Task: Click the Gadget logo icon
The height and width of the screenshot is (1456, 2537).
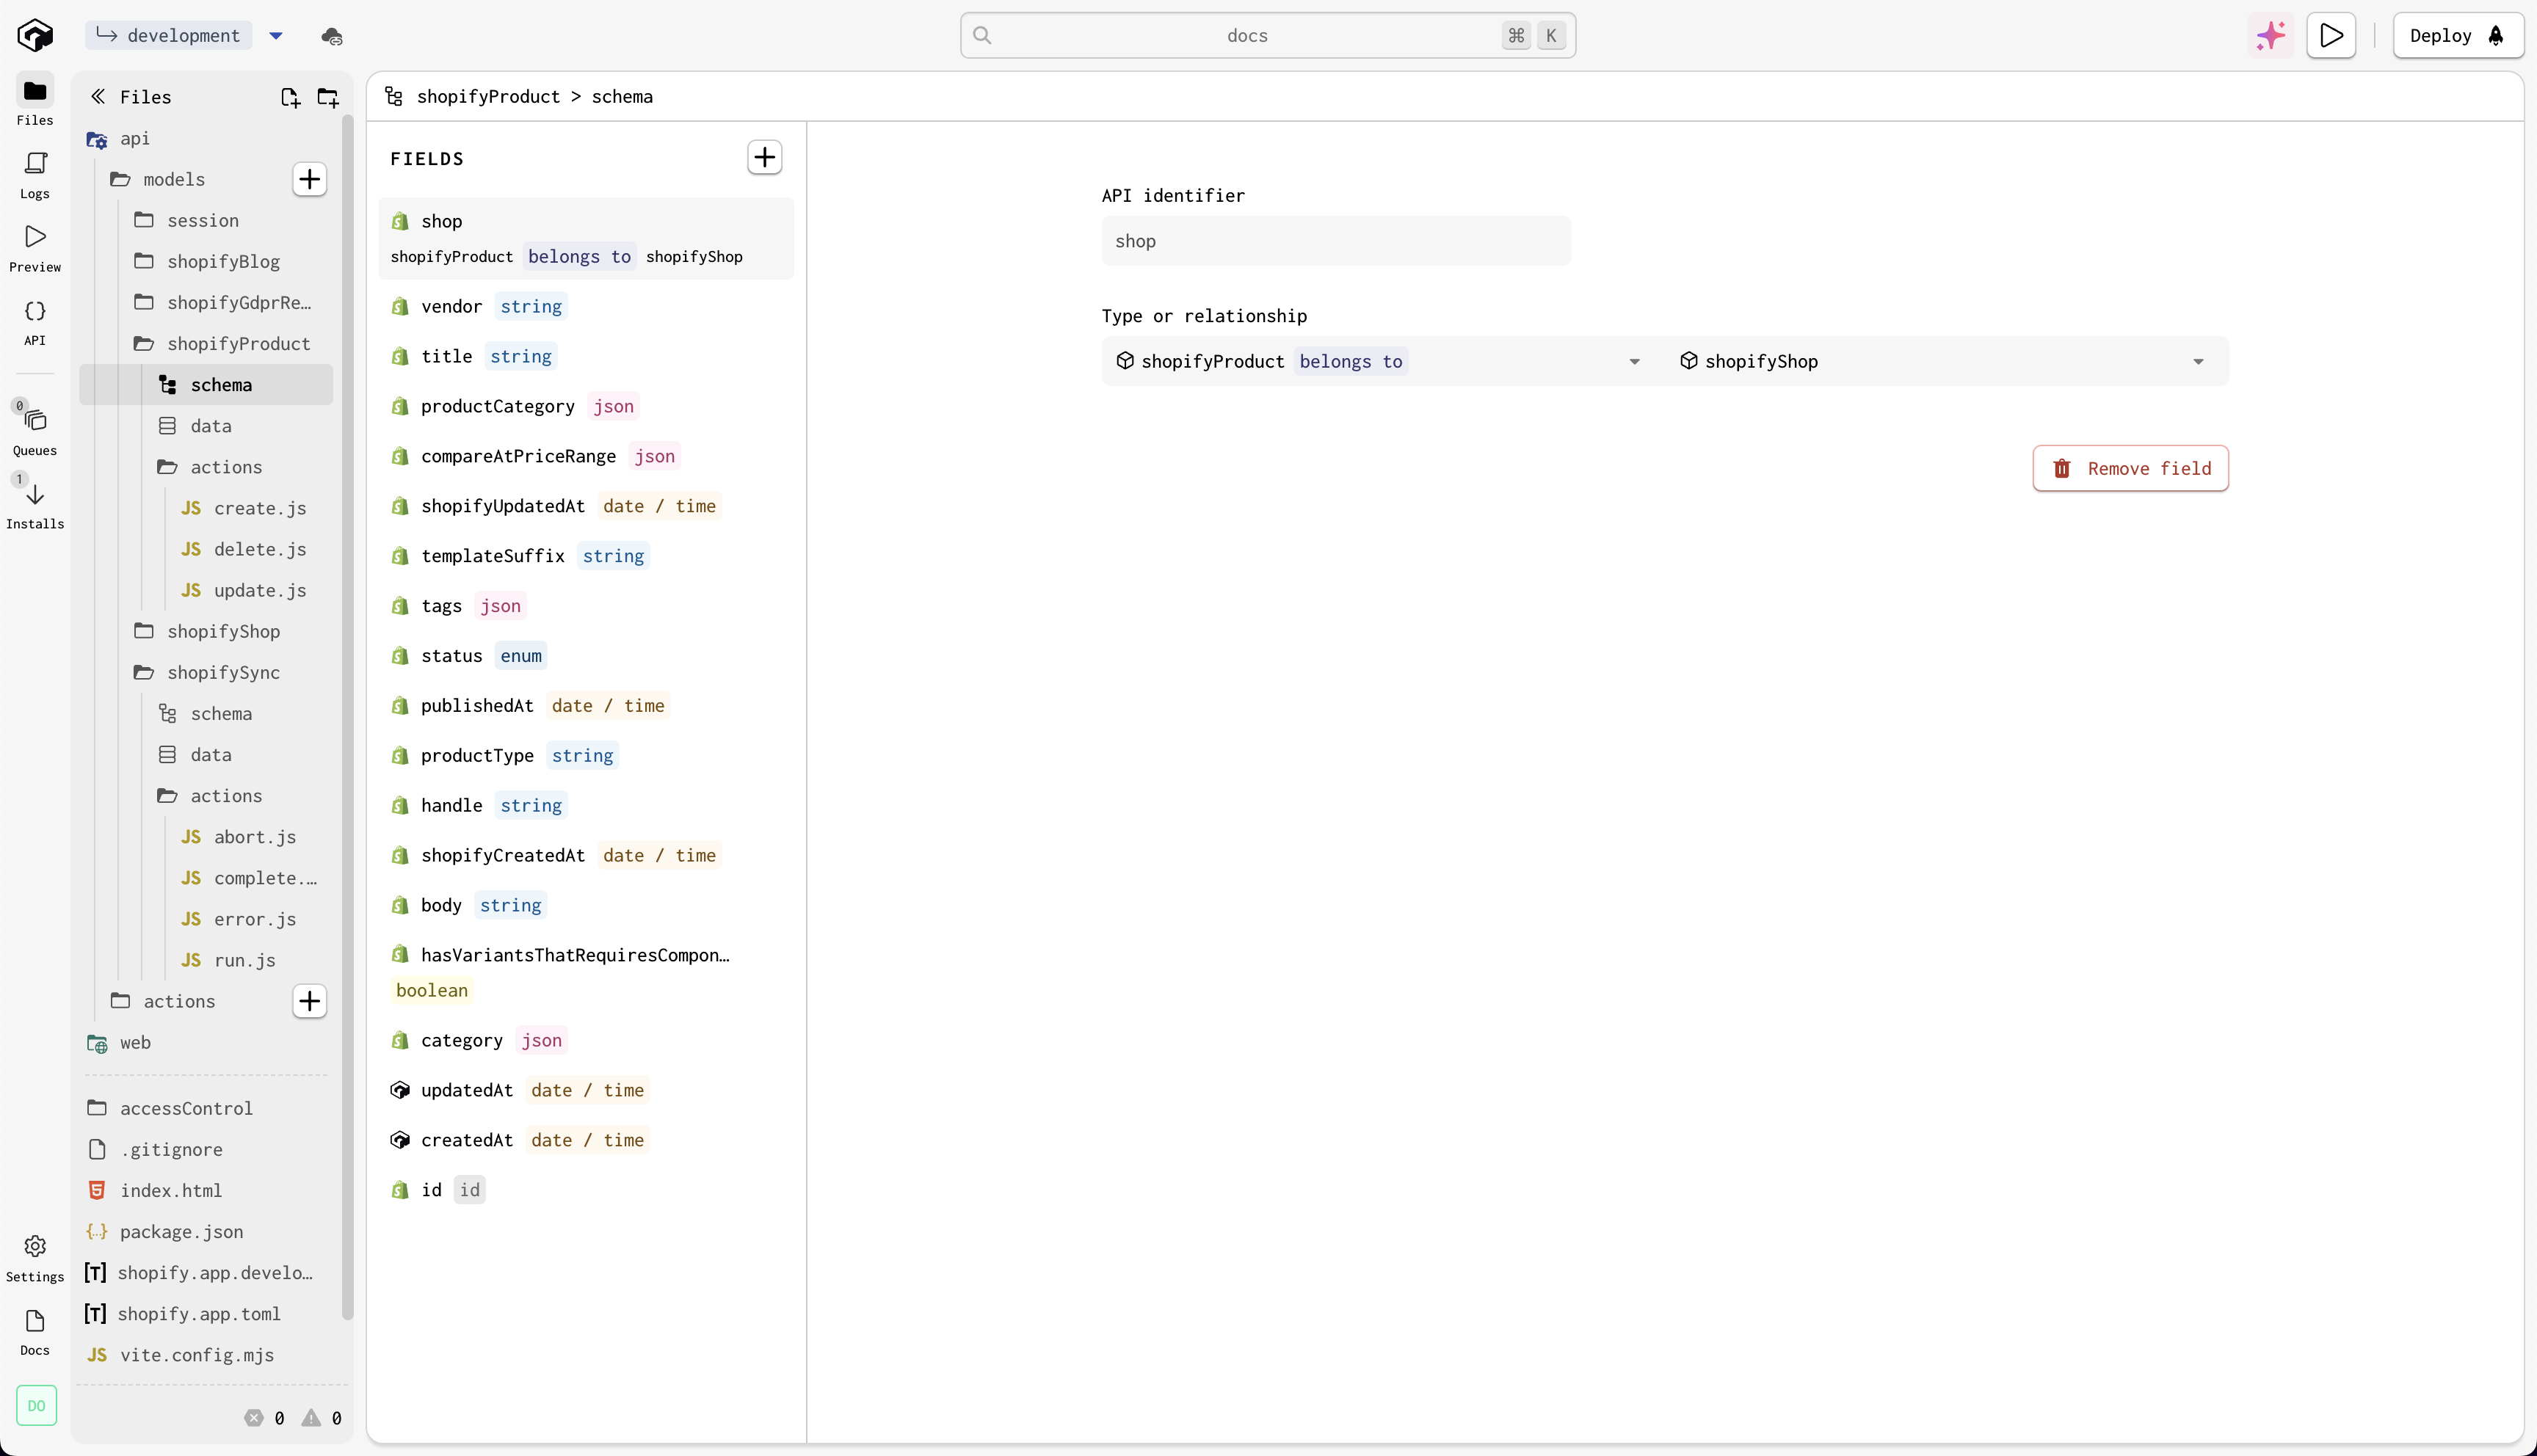Action: coord(35,35)
